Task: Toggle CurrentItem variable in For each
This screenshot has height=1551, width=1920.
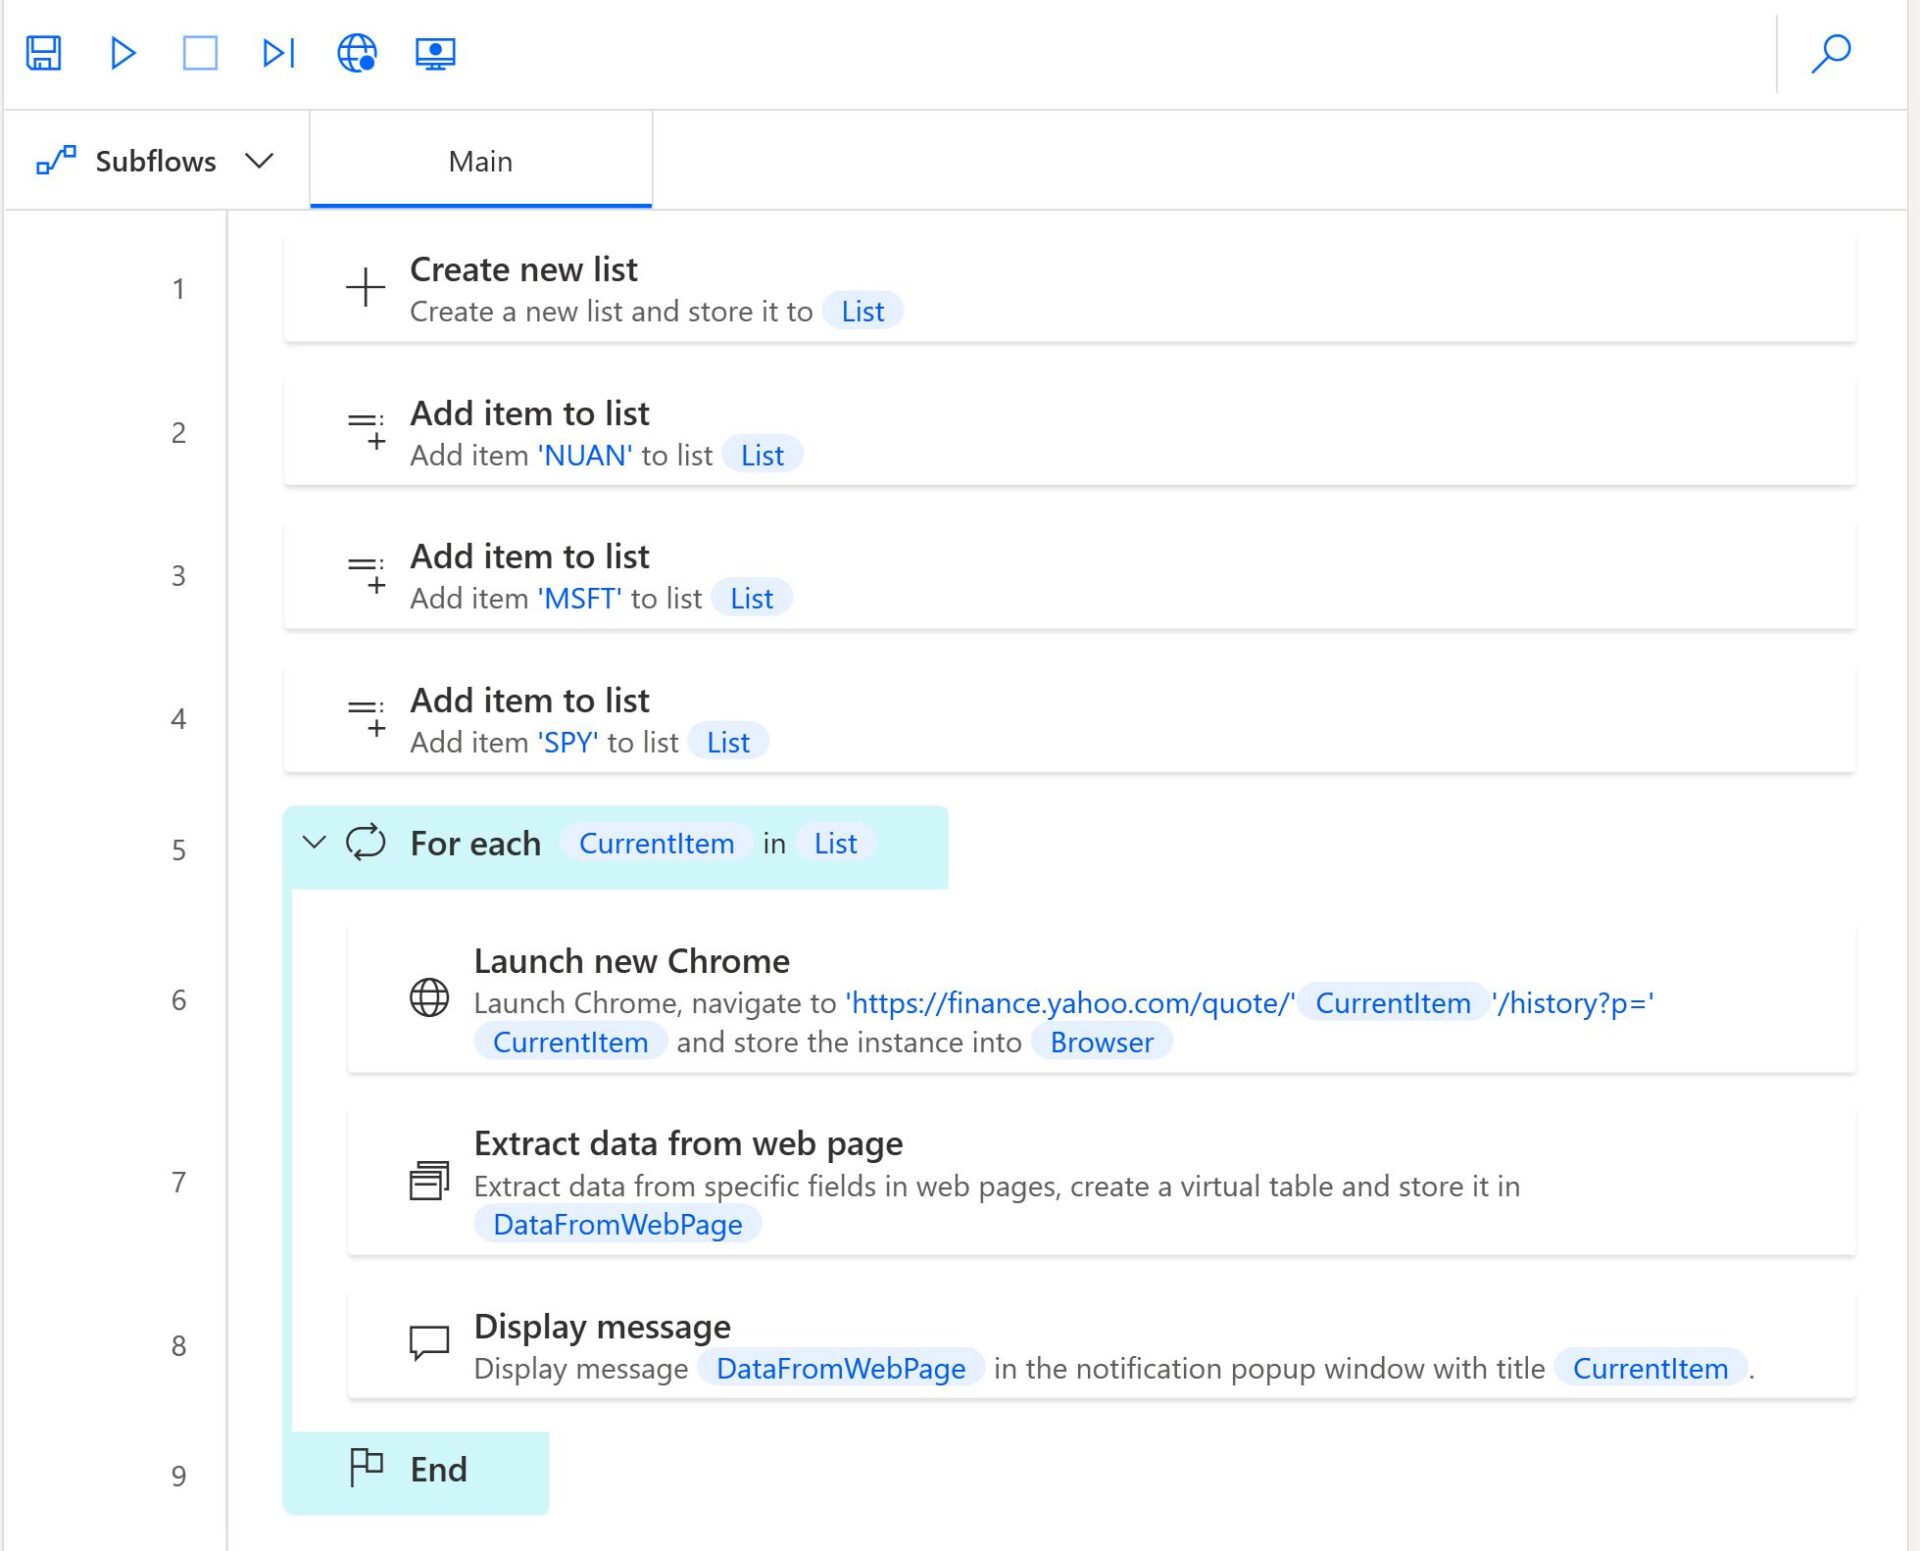Action: point(655,845)
